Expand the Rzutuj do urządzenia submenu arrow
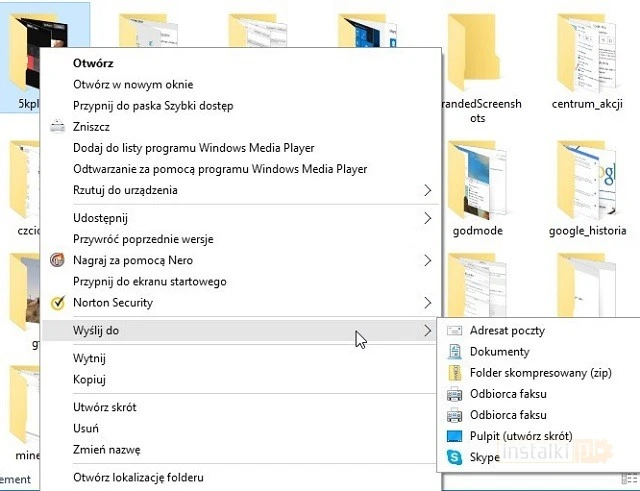 [x=428, y=190]
